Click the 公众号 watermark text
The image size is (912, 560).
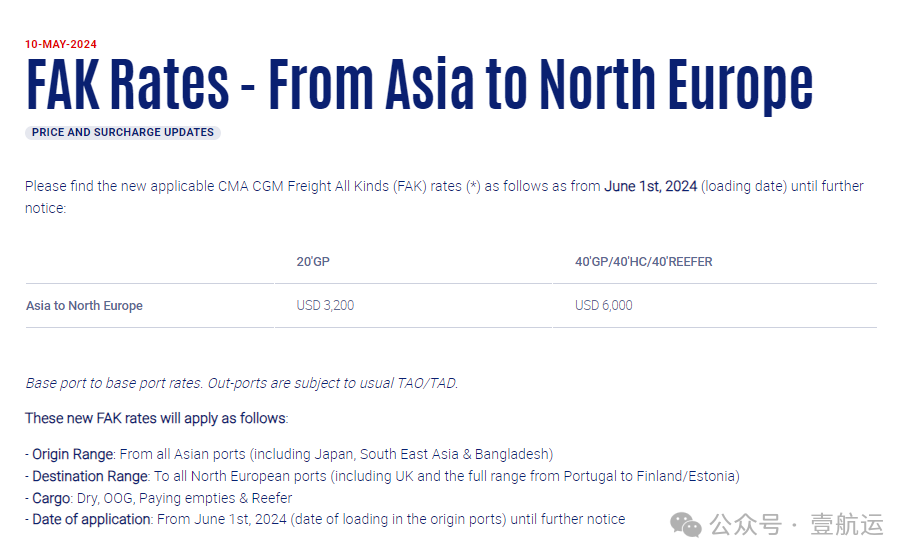tap(746, 525)
